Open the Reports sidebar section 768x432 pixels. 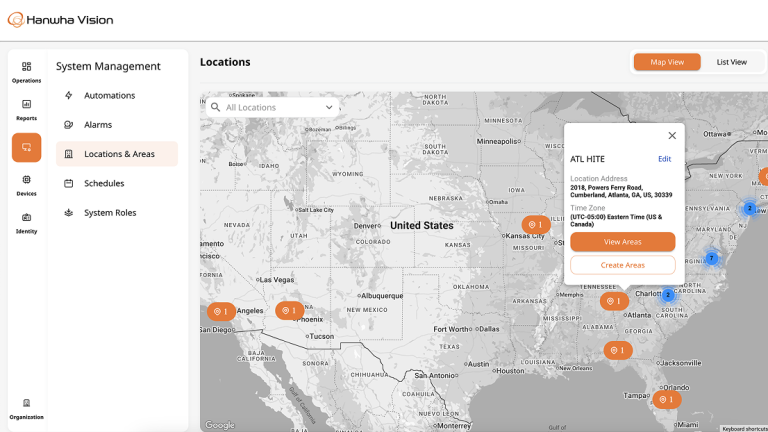coord(26,110)
